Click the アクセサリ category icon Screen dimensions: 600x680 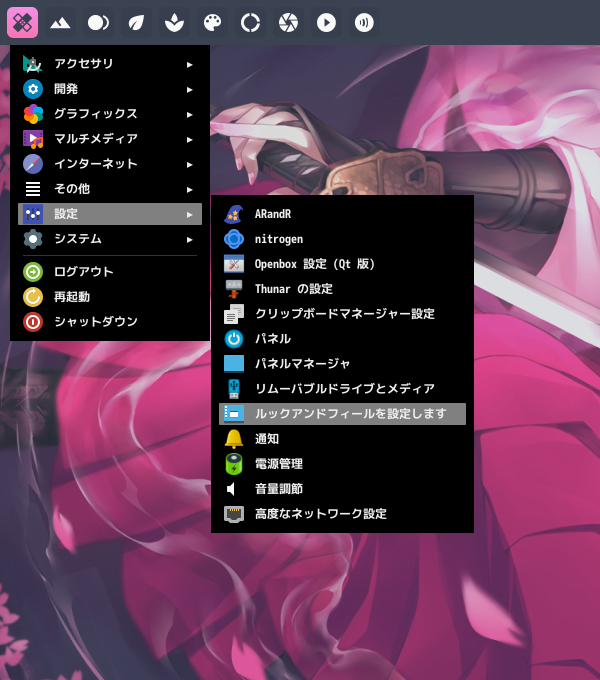click(33, 64)
